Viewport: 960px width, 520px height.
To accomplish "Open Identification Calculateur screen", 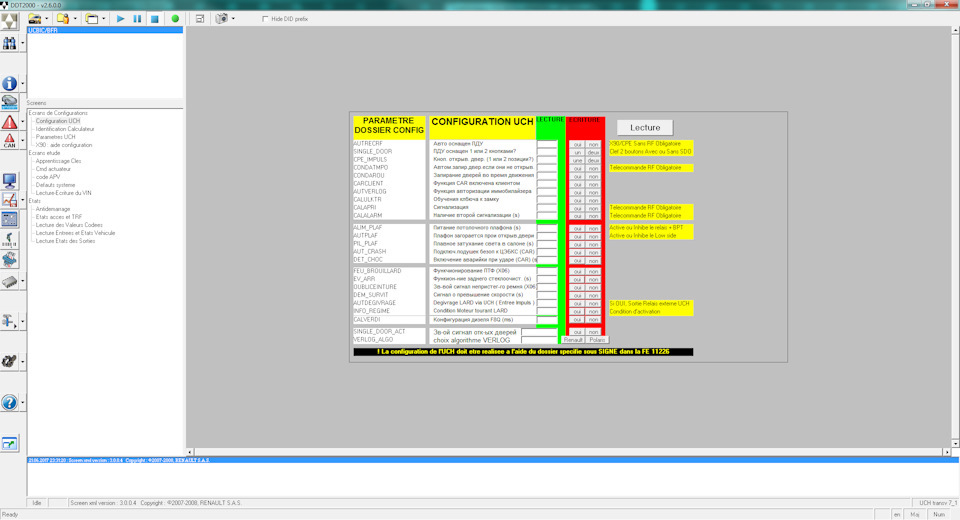I will 65,129.
